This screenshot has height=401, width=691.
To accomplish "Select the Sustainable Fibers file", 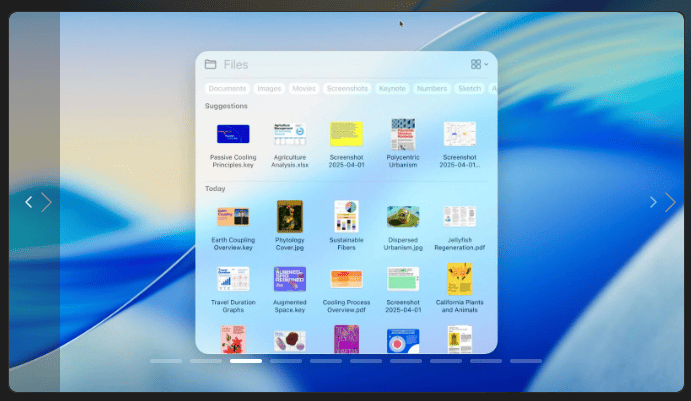I will tap(346, 216).
